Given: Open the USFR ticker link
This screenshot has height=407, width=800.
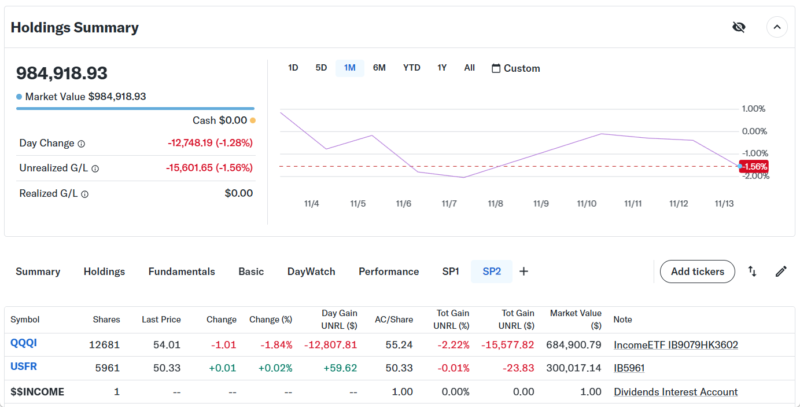Looking at the screenshot, I should point(24,368).
